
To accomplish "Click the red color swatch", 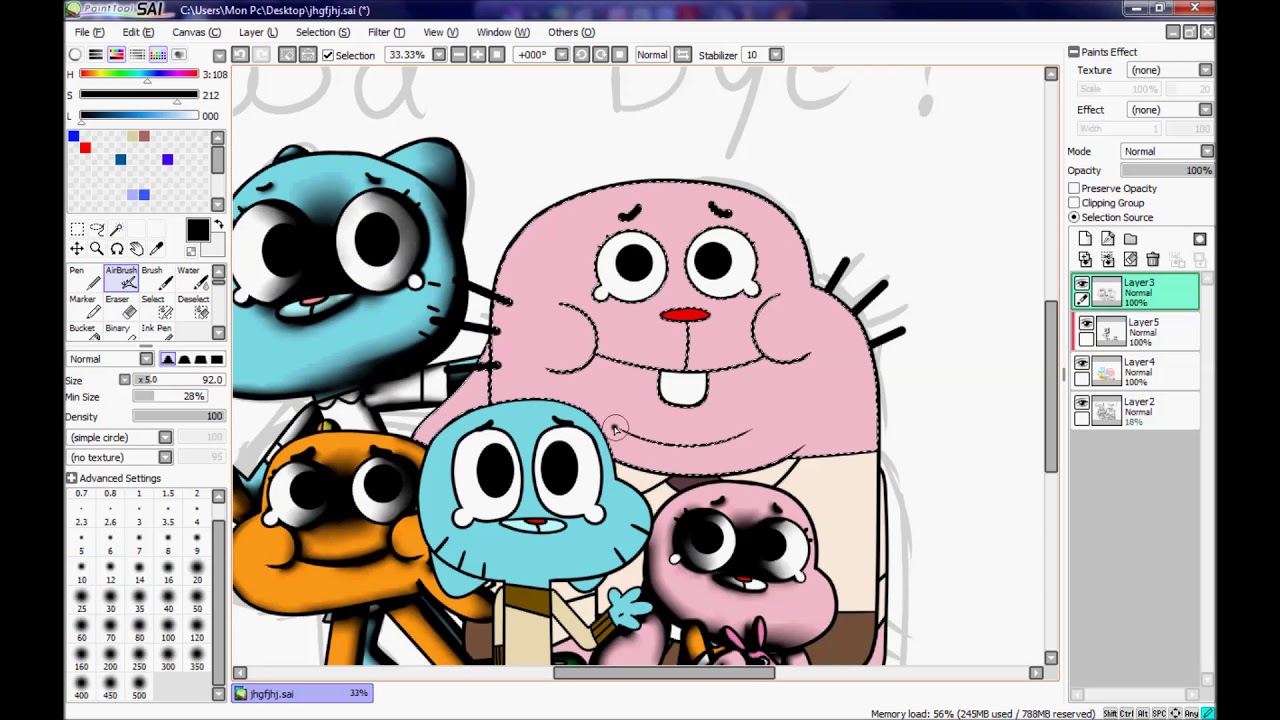I will point(86,148).
